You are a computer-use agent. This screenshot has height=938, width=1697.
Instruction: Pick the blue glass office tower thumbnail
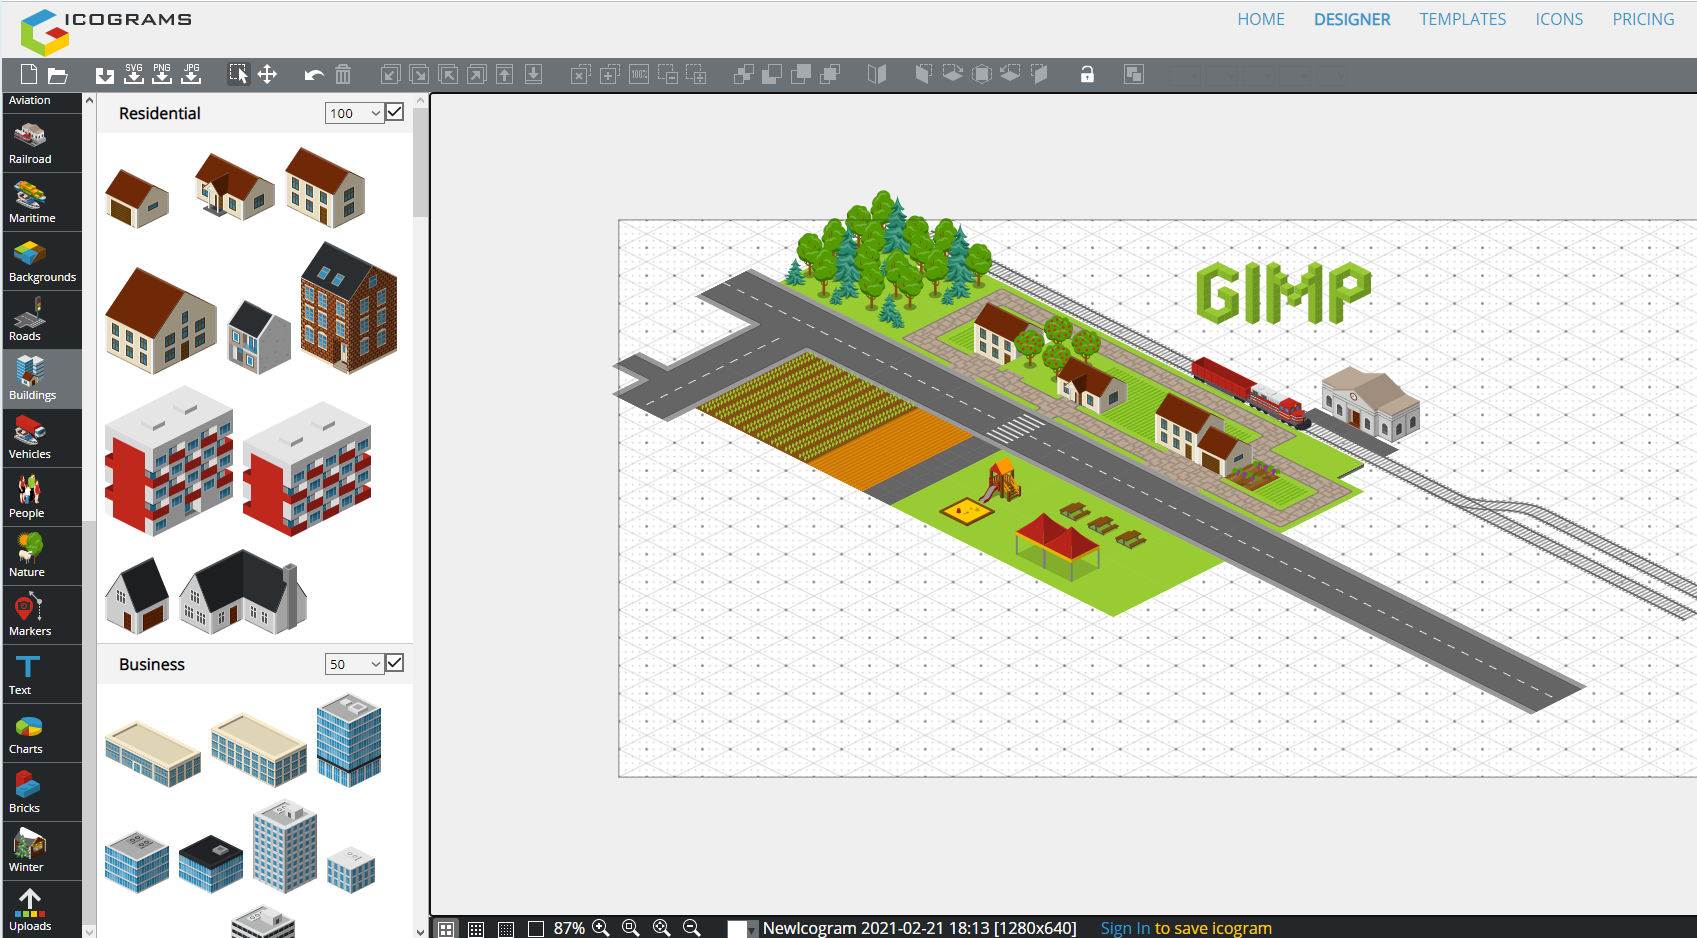point(349,741)
